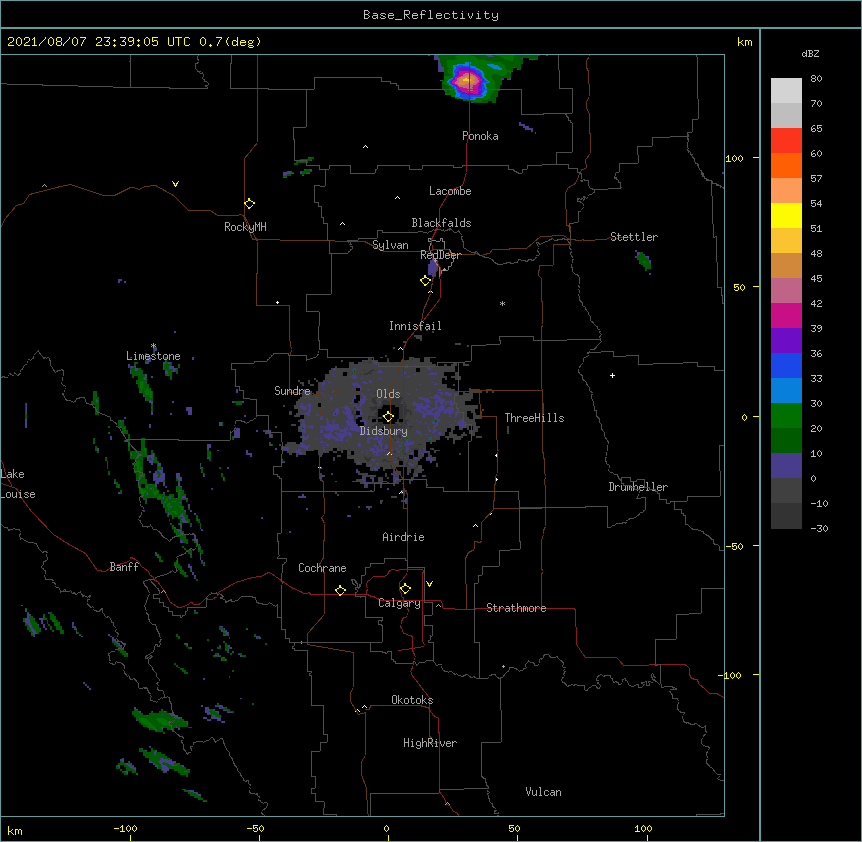Pick the magenta 39–42 dBZ legend swatch
Image resolution: width=862 pixels, height=842 pixels.
pos(786,315)
